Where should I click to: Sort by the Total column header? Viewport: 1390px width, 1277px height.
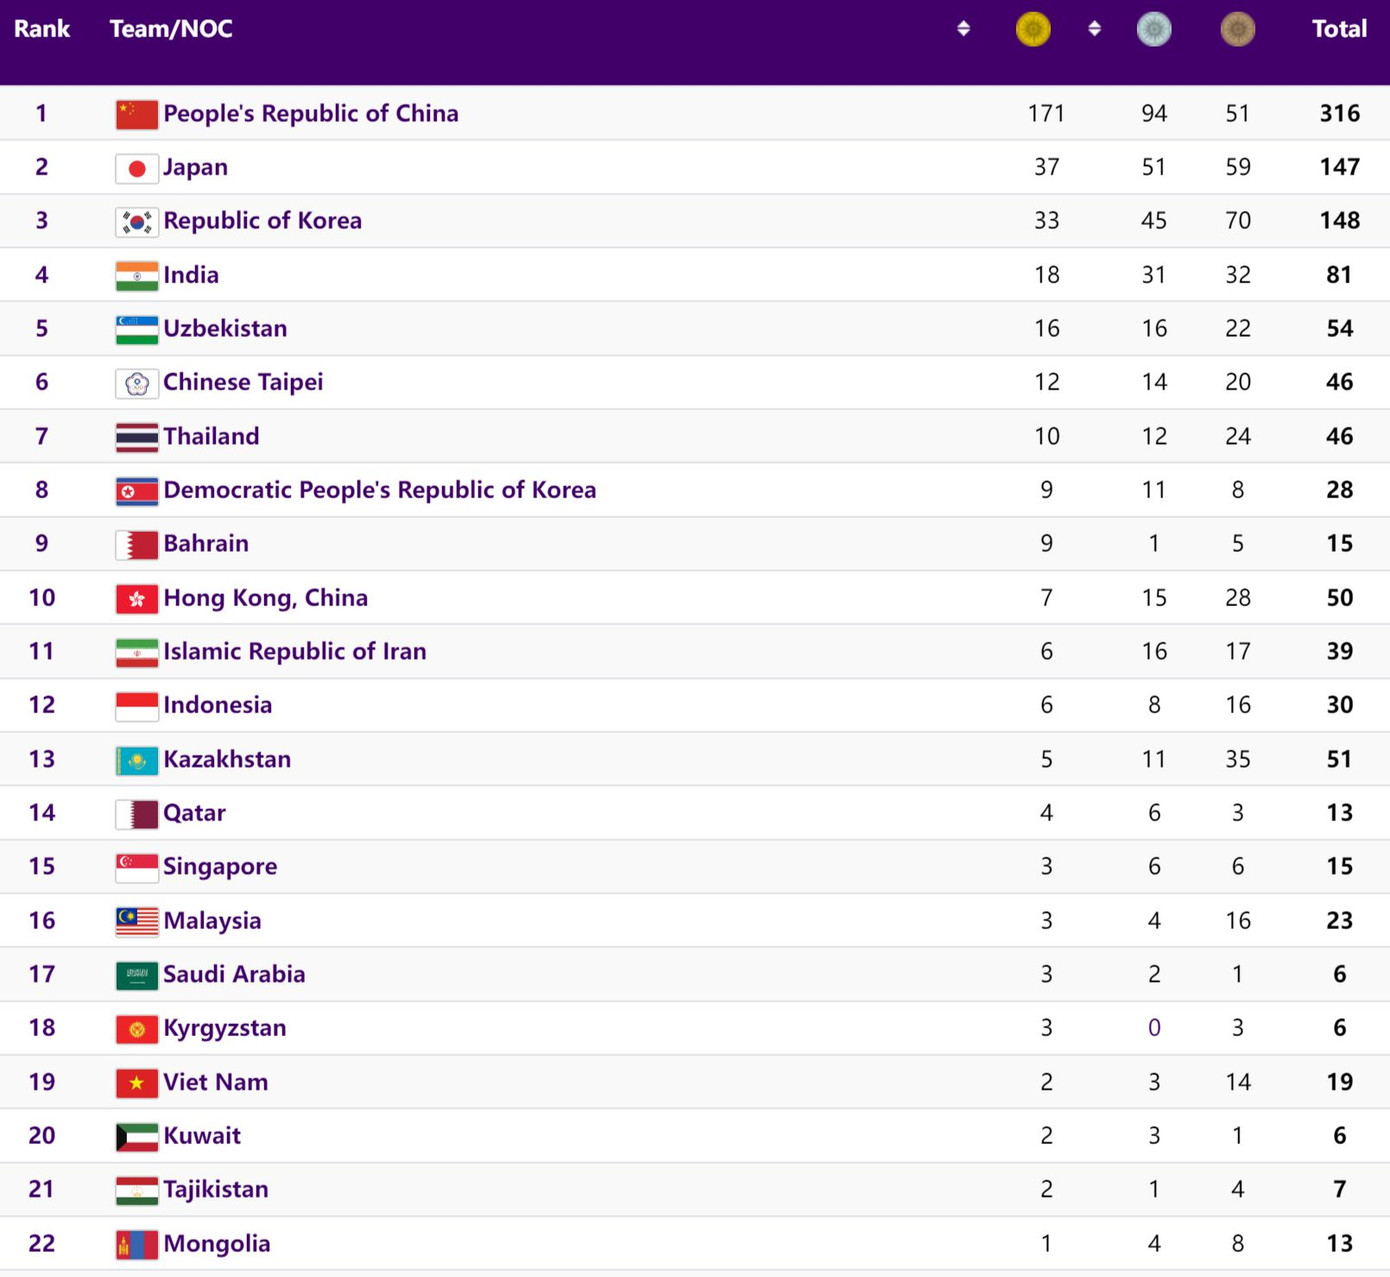[x=1338, y=29]
